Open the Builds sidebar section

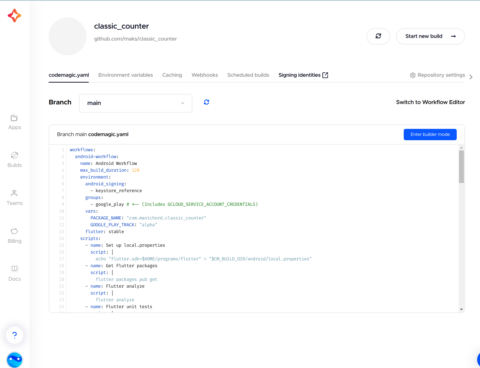pos(14,160)
